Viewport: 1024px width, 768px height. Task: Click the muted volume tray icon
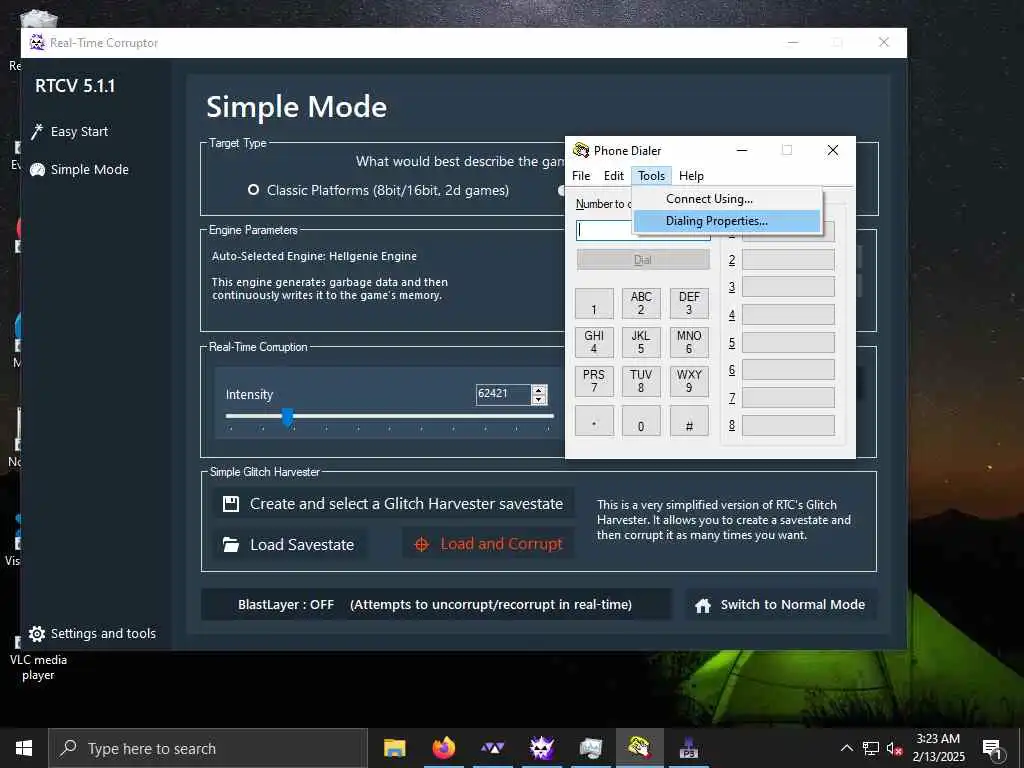point(894,748)
